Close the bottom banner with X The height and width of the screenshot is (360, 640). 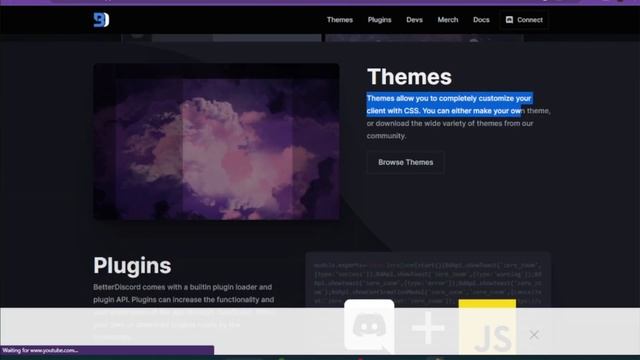533,335
